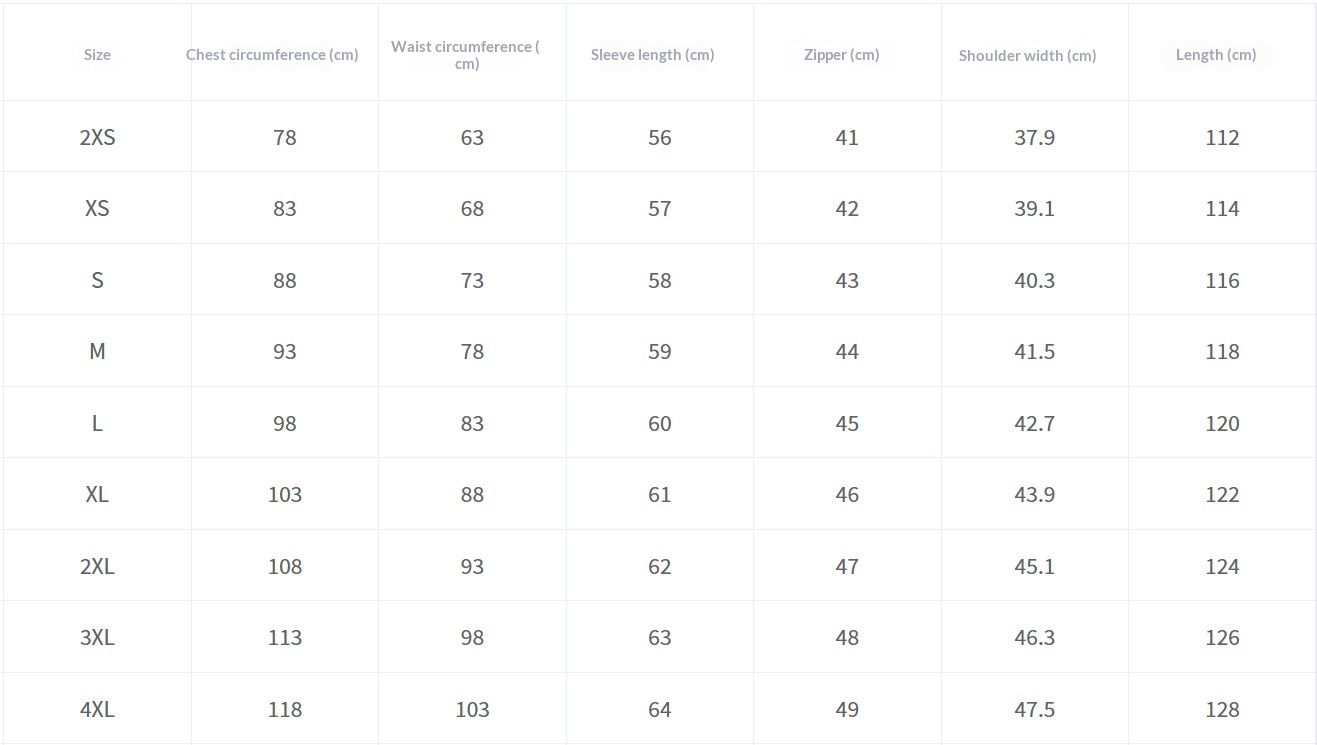The height and width of the screenshot is (745, 1317).
Task: Select the L size cell
Action: [97, 424]
